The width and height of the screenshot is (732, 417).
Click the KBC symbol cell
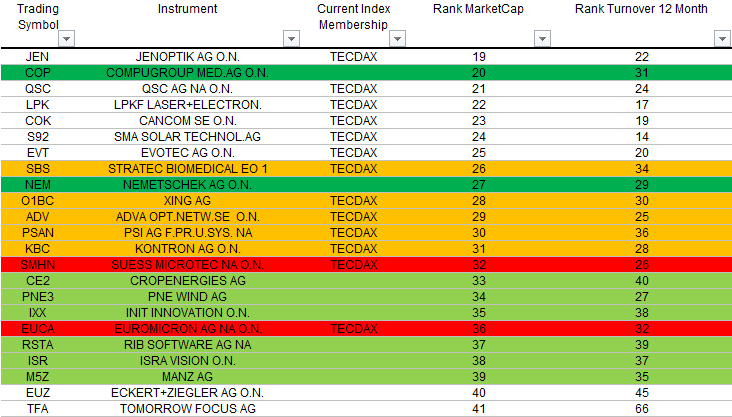(x=37, y=248)
